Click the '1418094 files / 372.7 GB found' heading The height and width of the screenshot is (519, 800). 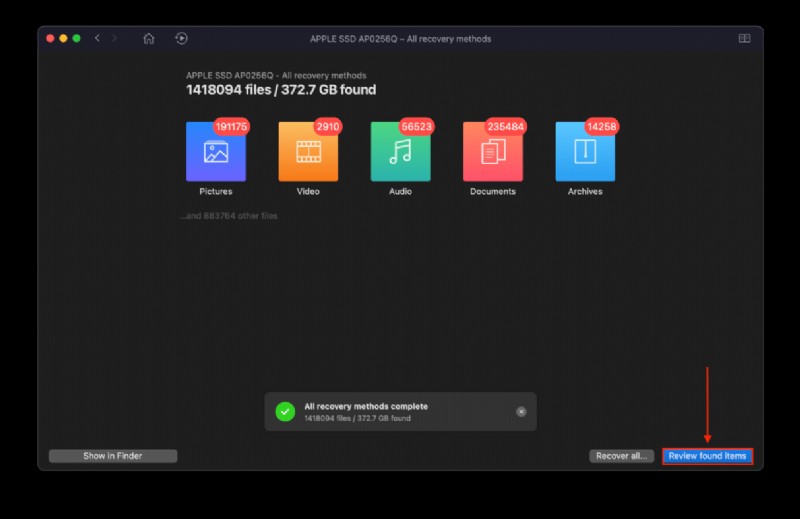pos(281,90)
